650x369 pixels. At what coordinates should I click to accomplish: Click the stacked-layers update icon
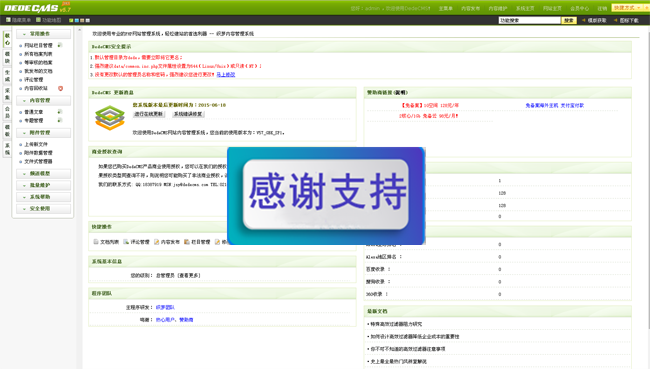tap(110, 118)
